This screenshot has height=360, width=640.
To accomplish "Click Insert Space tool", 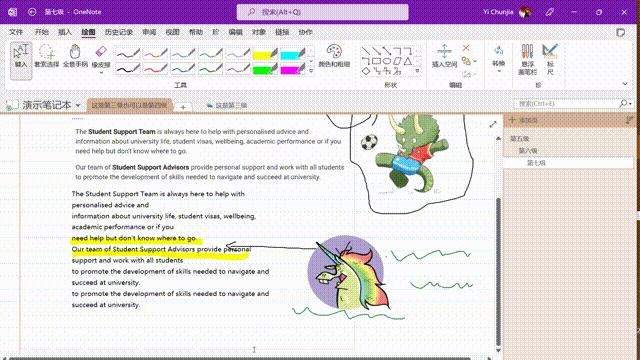I will point(444,56).
